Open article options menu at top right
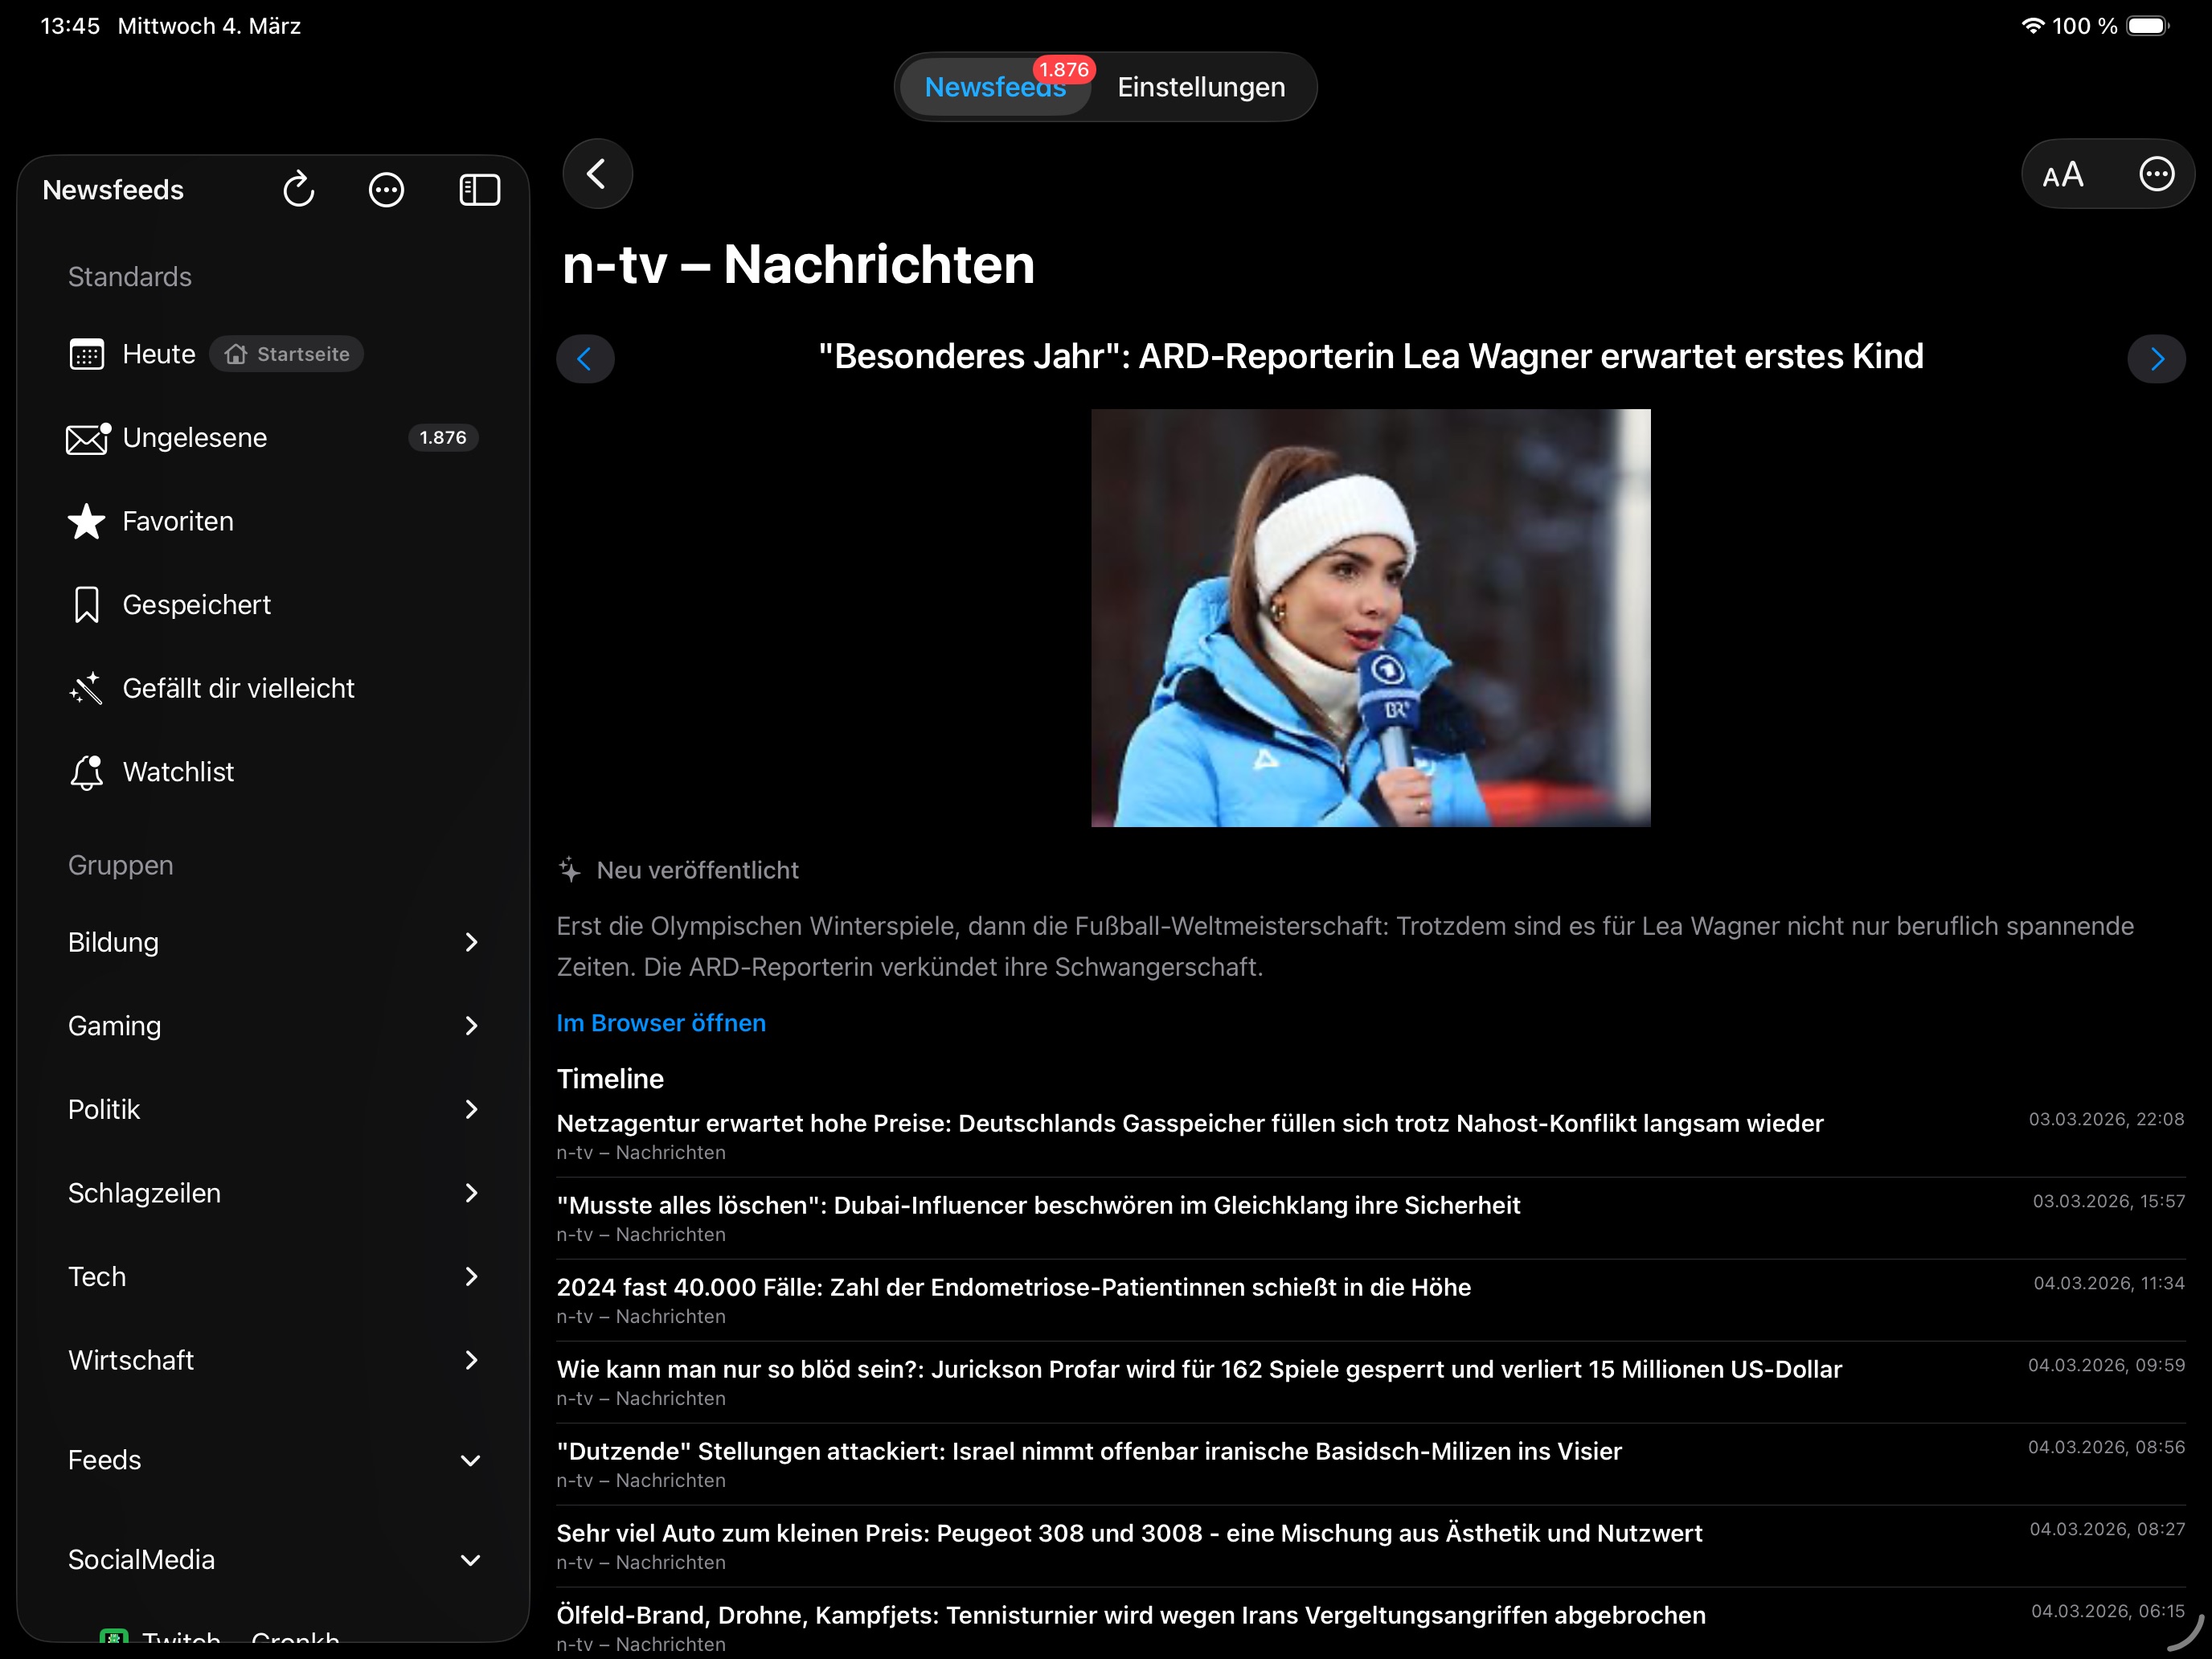 coord(2157,173)
